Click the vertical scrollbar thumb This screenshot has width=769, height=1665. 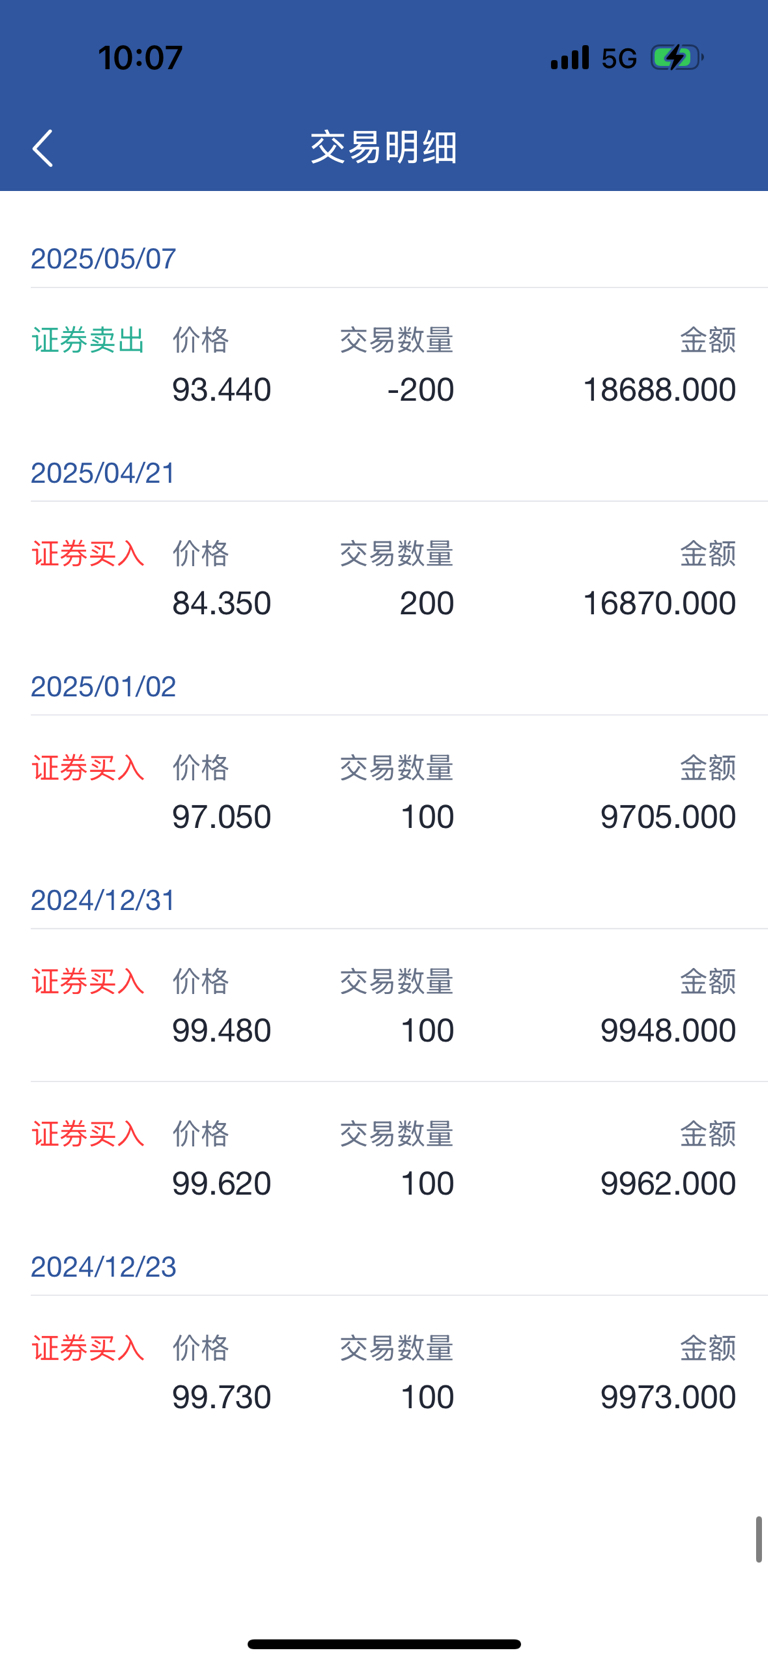(x=758, y=1539)
